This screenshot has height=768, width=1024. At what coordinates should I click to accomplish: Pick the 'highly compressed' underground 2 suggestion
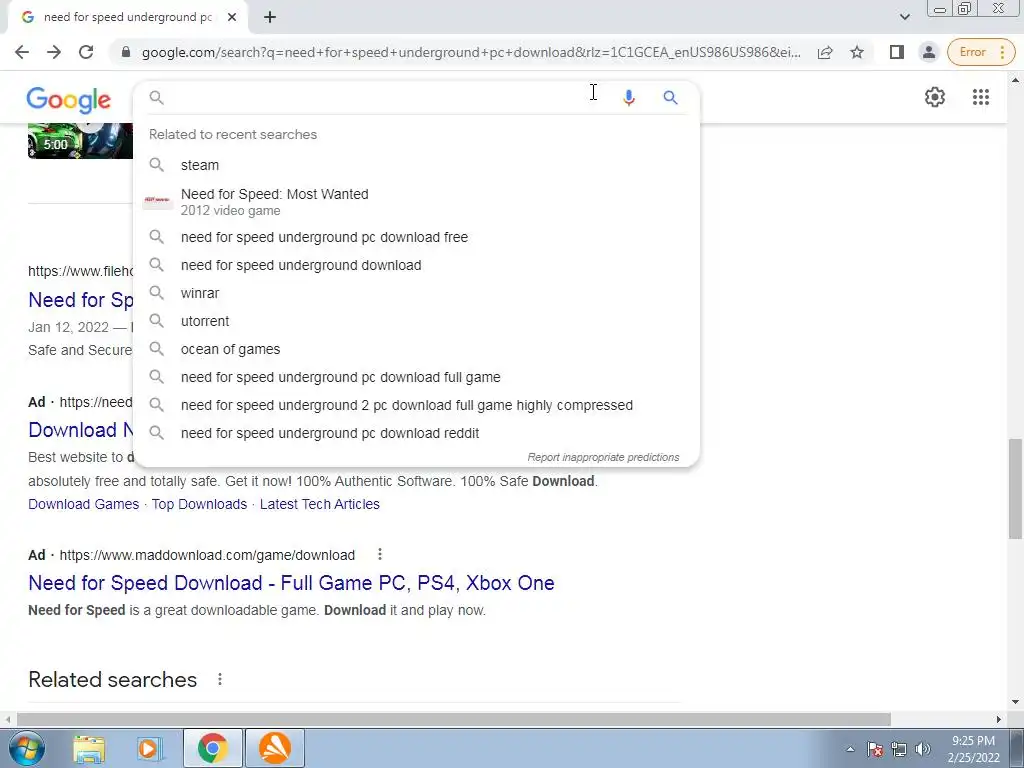(x=416, y=406)
